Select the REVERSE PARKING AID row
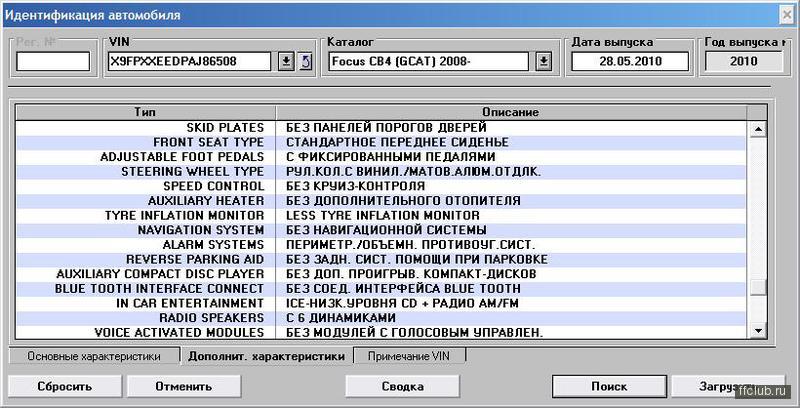 tap(381, 260)
